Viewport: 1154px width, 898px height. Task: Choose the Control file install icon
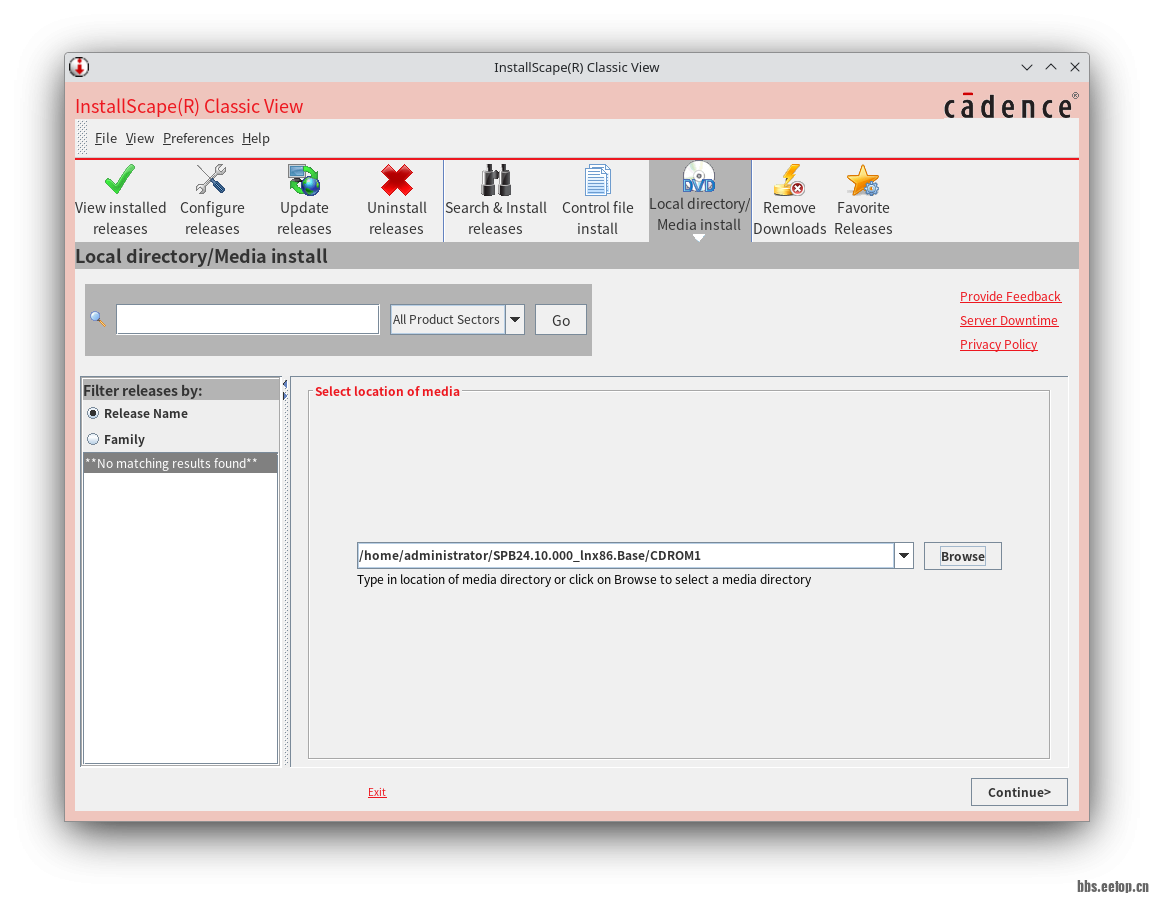[x=597, y=181]
